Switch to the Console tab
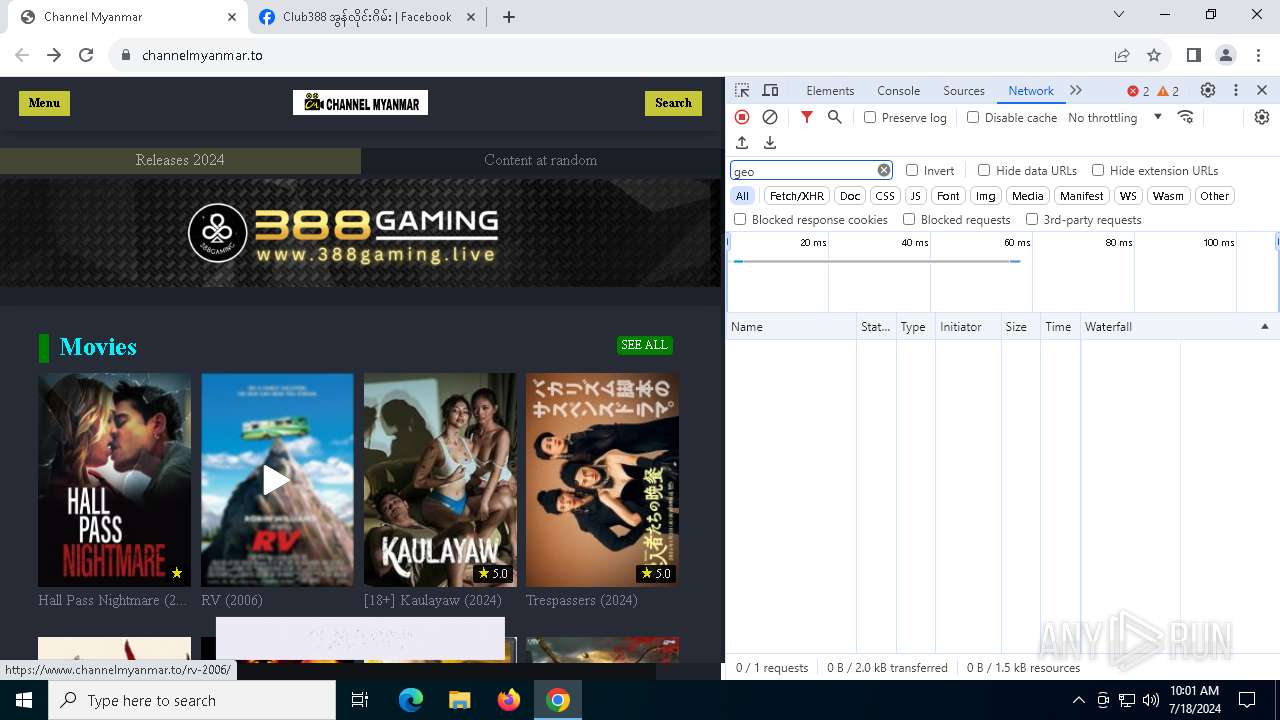 pos(898,90)
